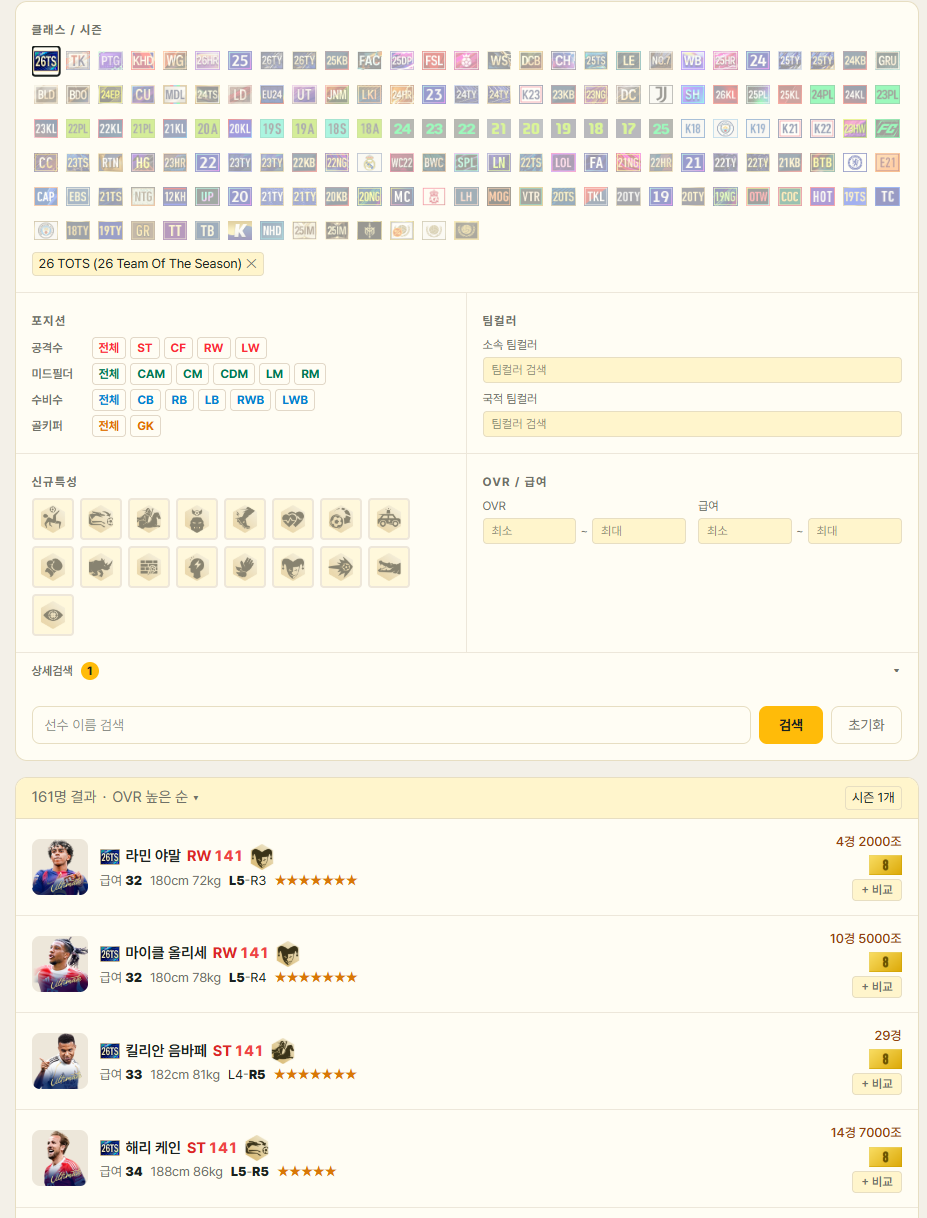Open 라민 야말 player thumbnail
The width and height of the screenshot is (927, 1218).
pyautogui.click(x=60, y=867)
